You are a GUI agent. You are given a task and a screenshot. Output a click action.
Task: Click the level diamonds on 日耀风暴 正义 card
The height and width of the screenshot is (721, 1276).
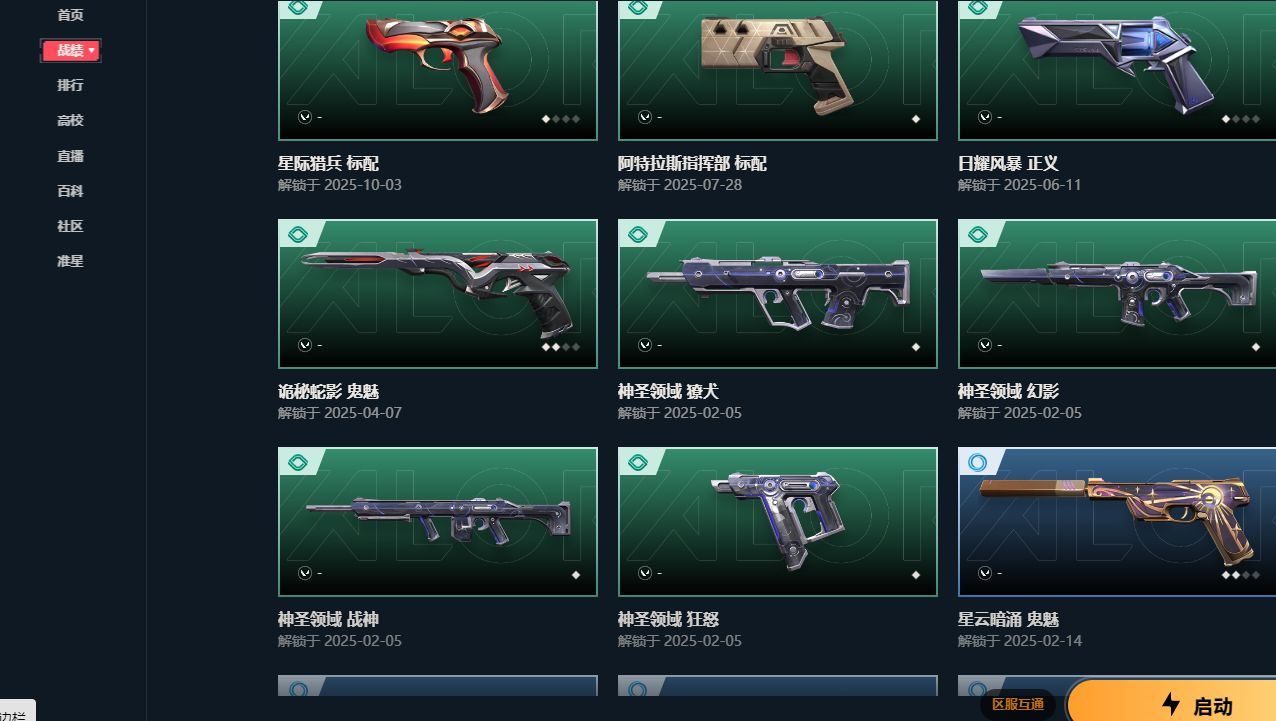pyautogui.click(x=1241, y=119)
